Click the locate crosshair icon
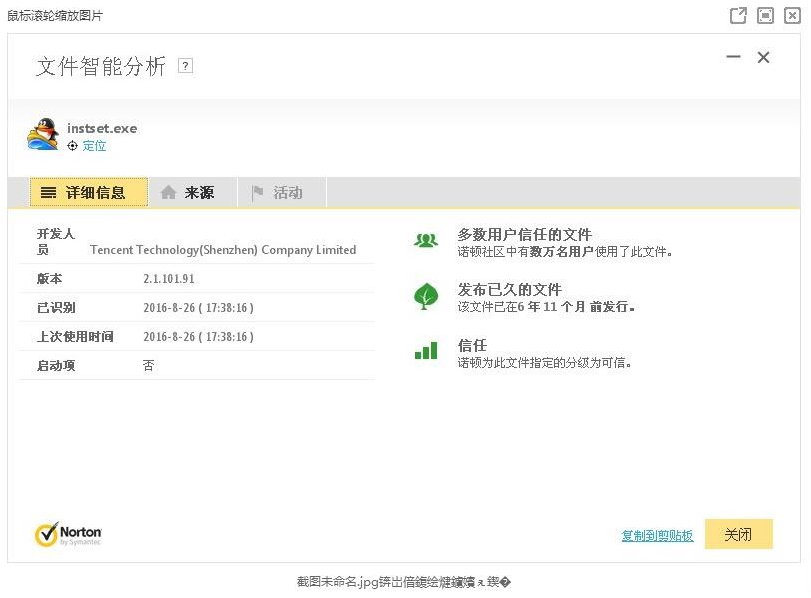The width and height of the screenshot is (811, 598). (x=72, y=146)
